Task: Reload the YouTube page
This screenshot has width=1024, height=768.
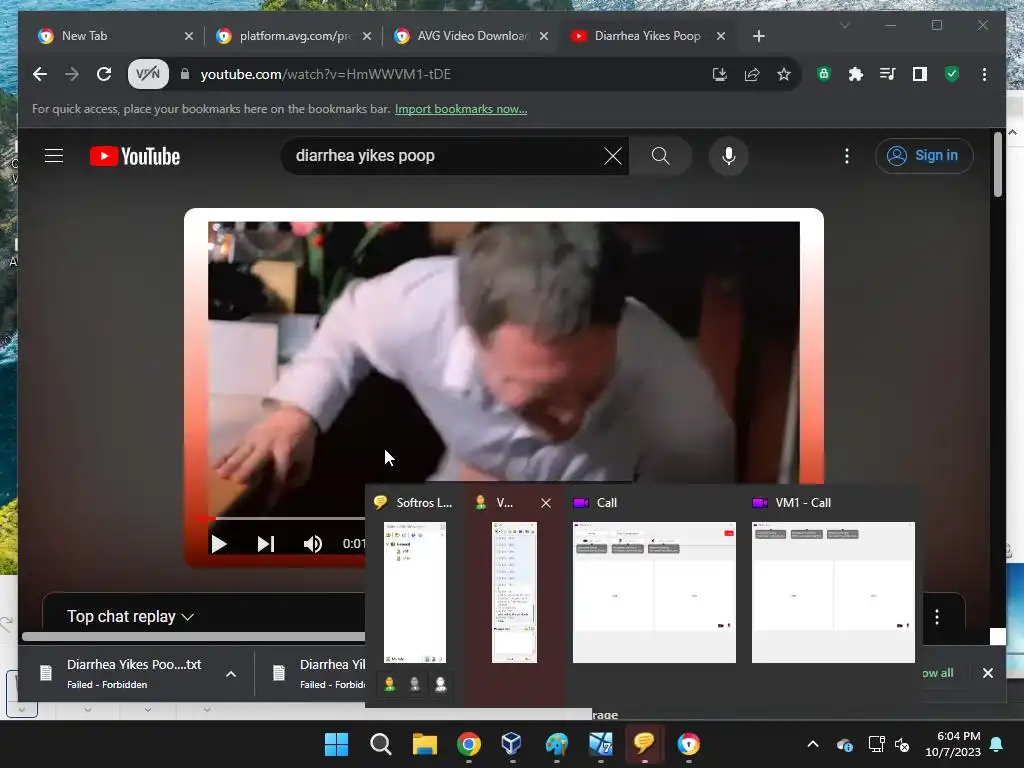Action: [x=104, y=74]
